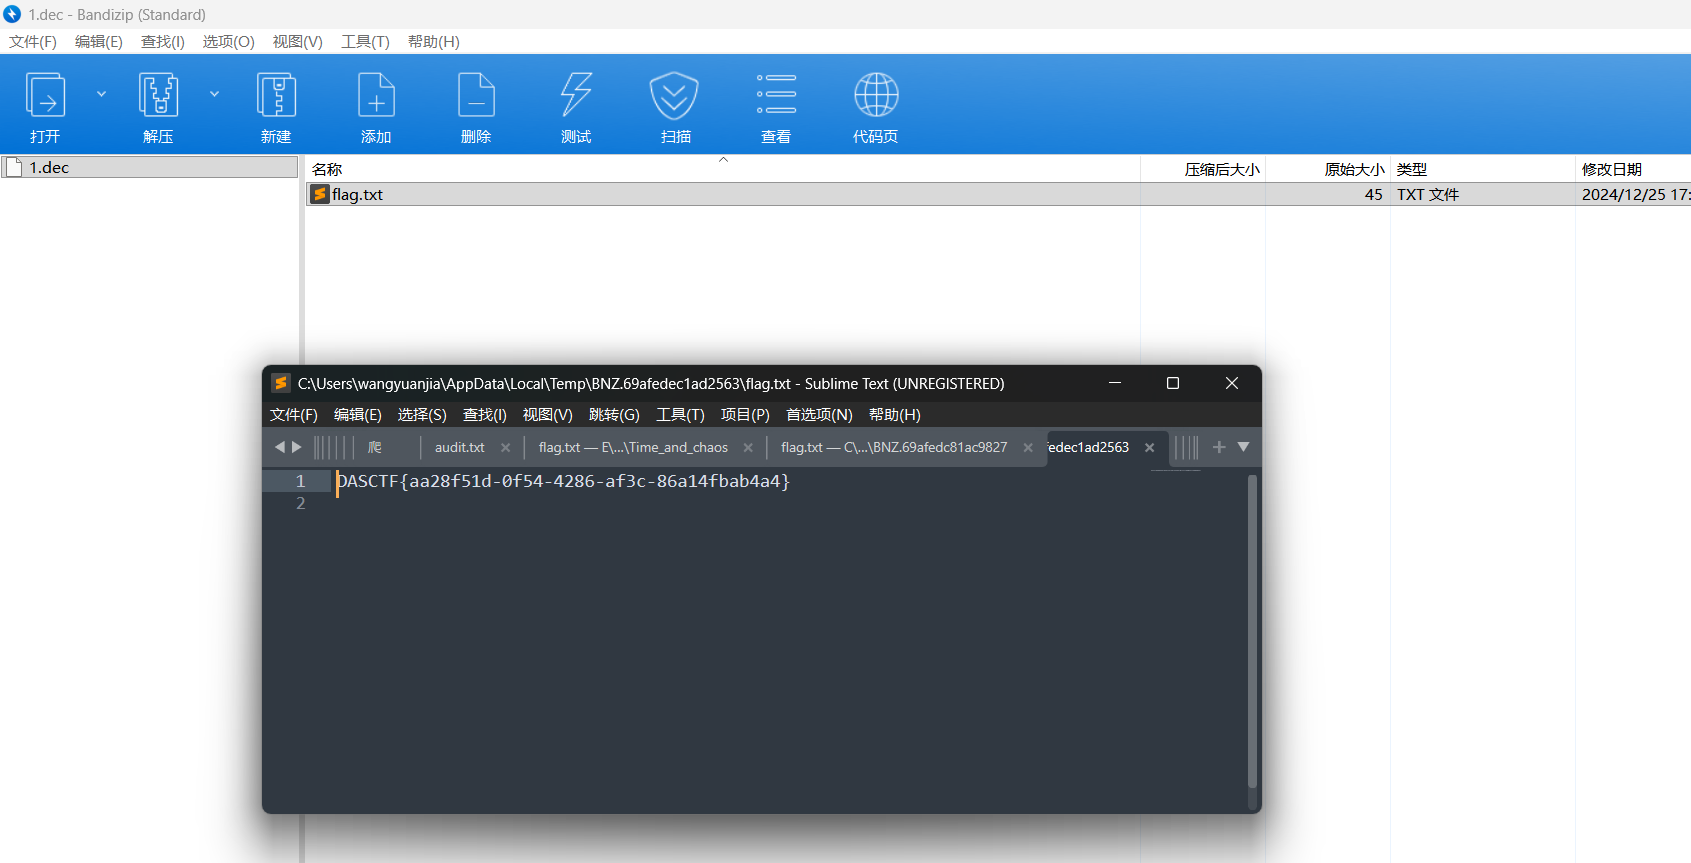Click the Open archive toolbar icon
The width and height of the screenshot is (1691, 863).
(x=45, y=96)
